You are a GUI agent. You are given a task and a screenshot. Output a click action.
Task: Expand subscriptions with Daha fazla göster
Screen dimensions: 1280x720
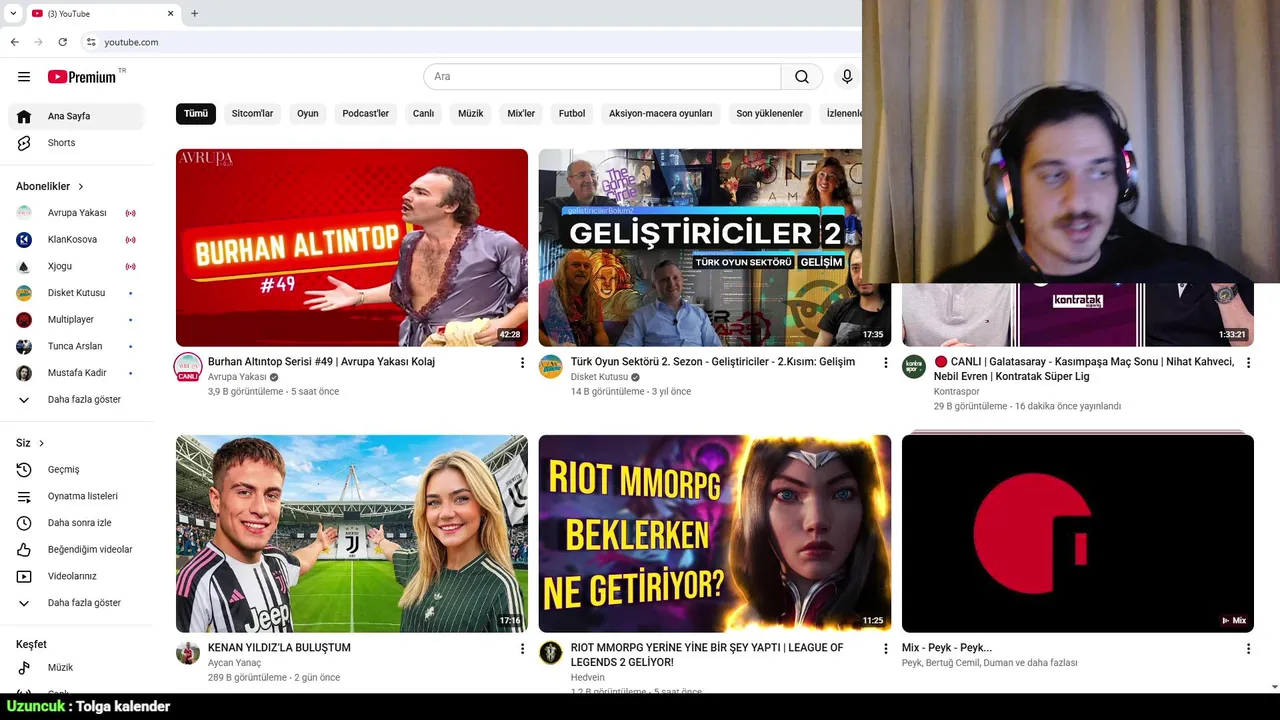(76, 400)
